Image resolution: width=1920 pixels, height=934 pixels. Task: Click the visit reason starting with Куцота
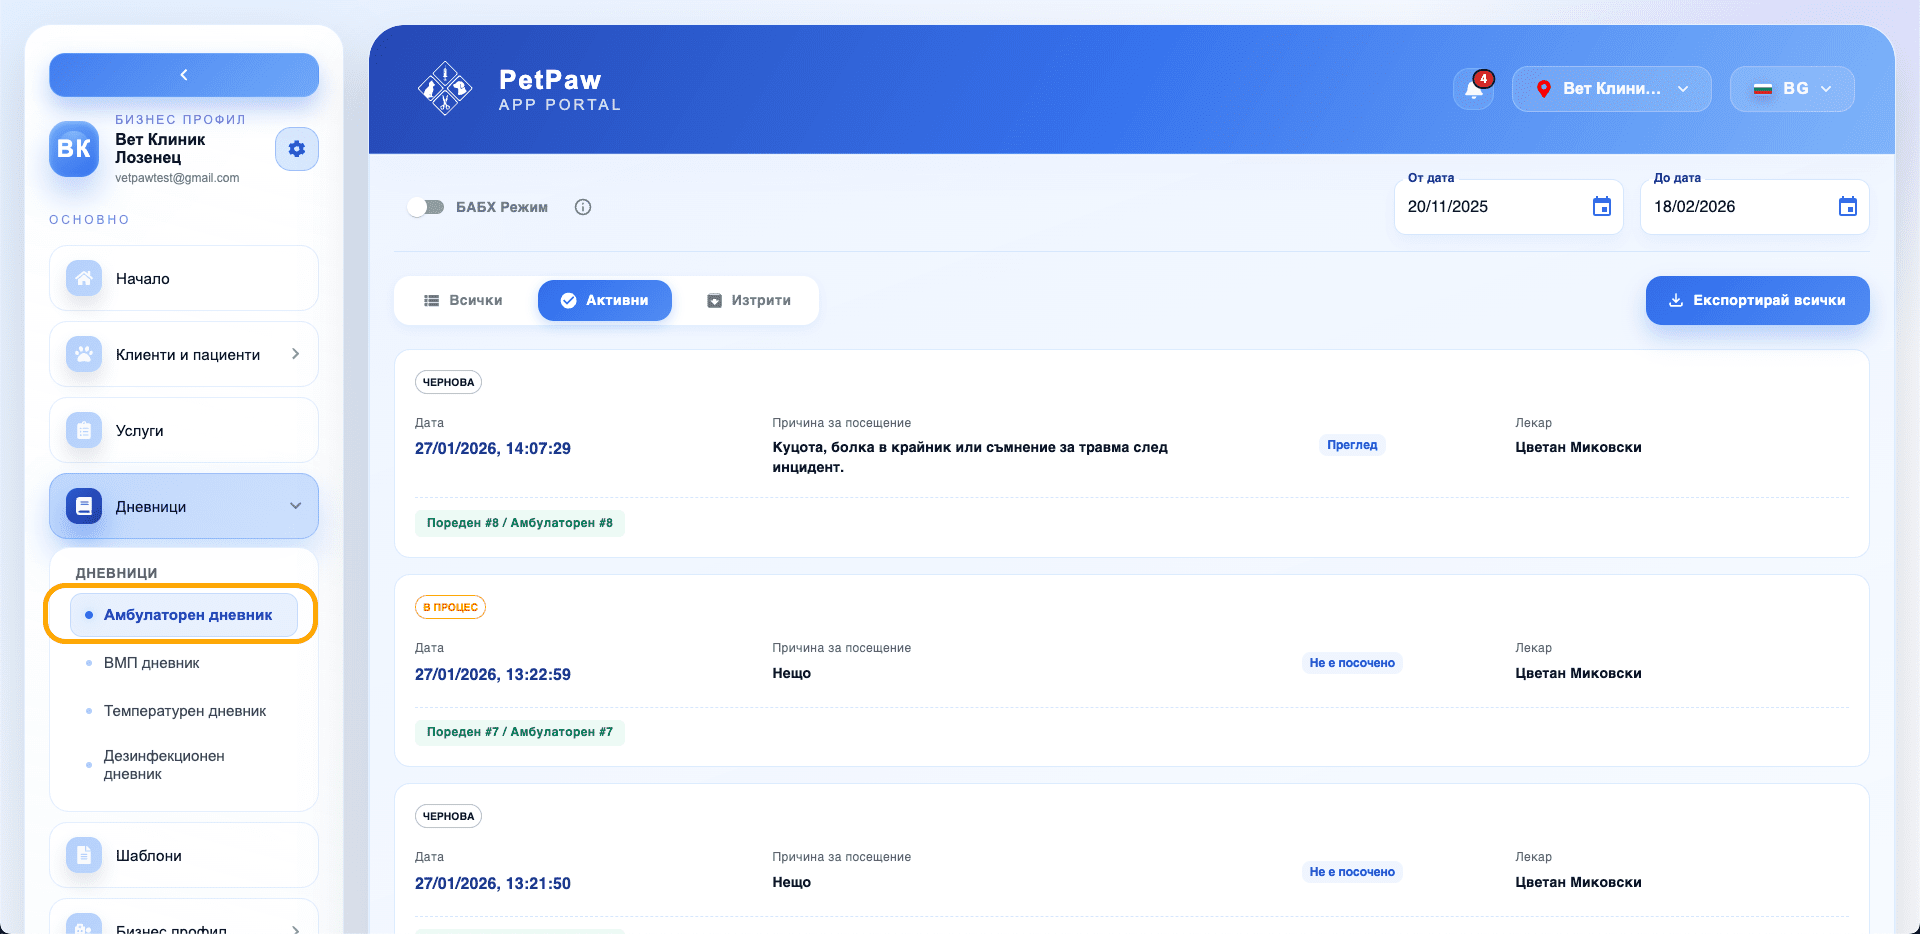[x=970, y=457]
